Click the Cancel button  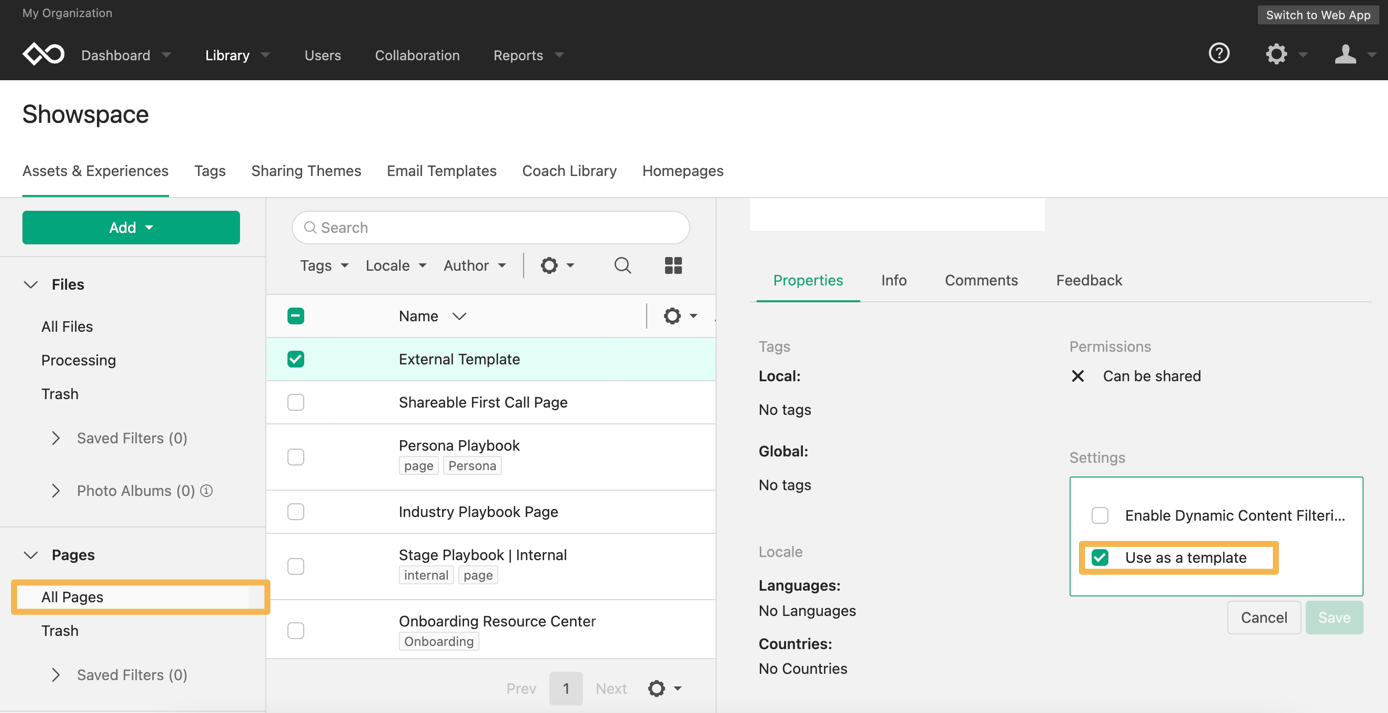click(x=1264, y=618)
